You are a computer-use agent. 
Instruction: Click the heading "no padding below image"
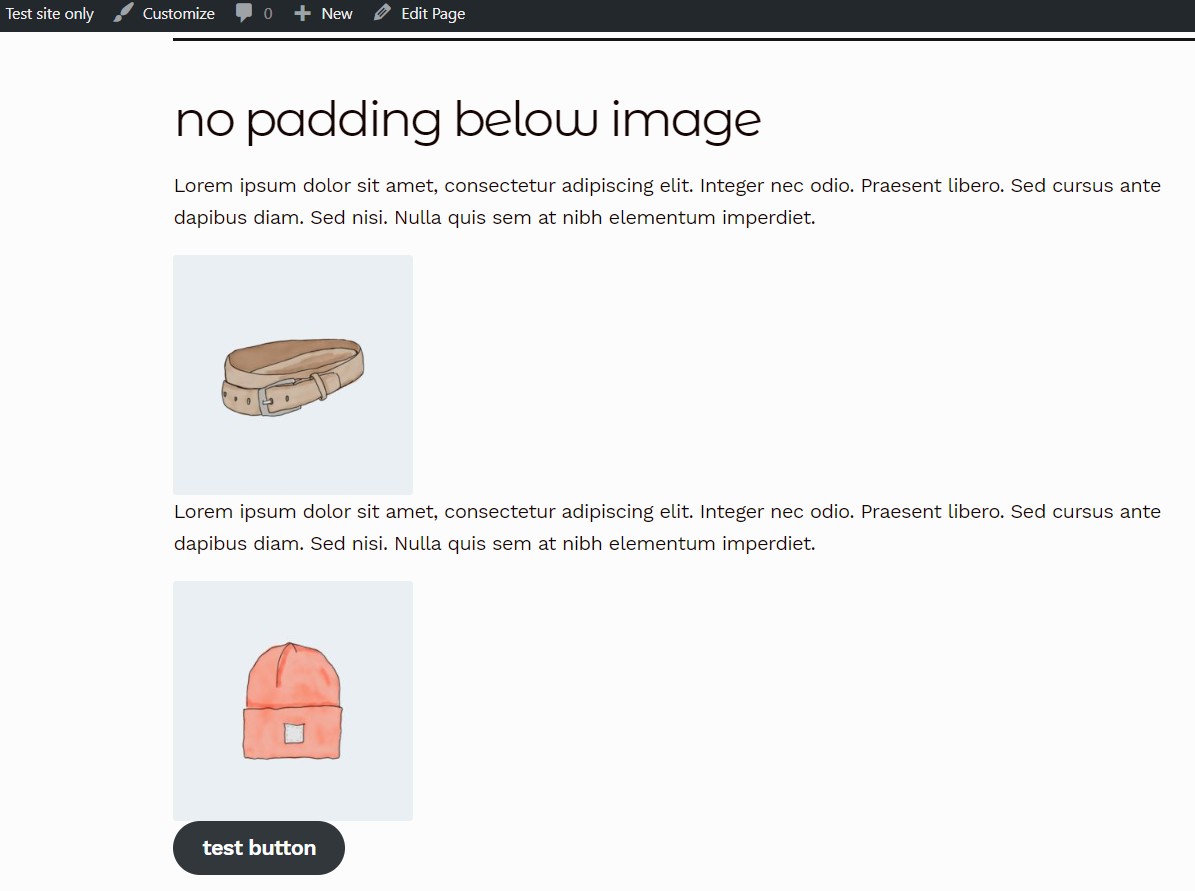tap(466, 120)
